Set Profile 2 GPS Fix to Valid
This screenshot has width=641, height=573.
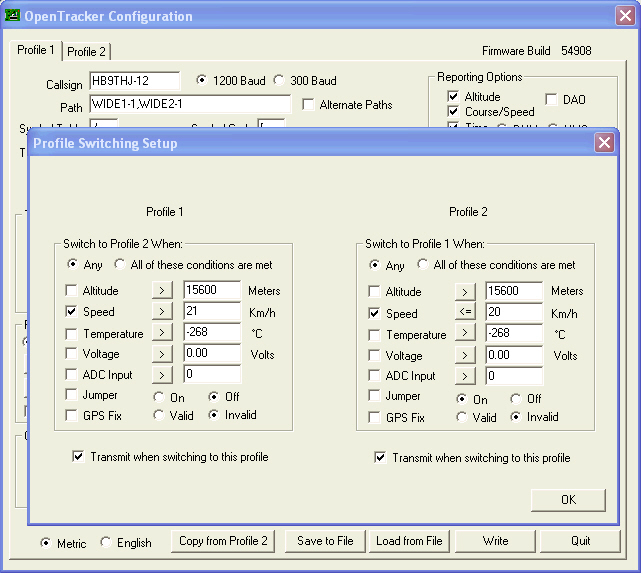(476, 417)
